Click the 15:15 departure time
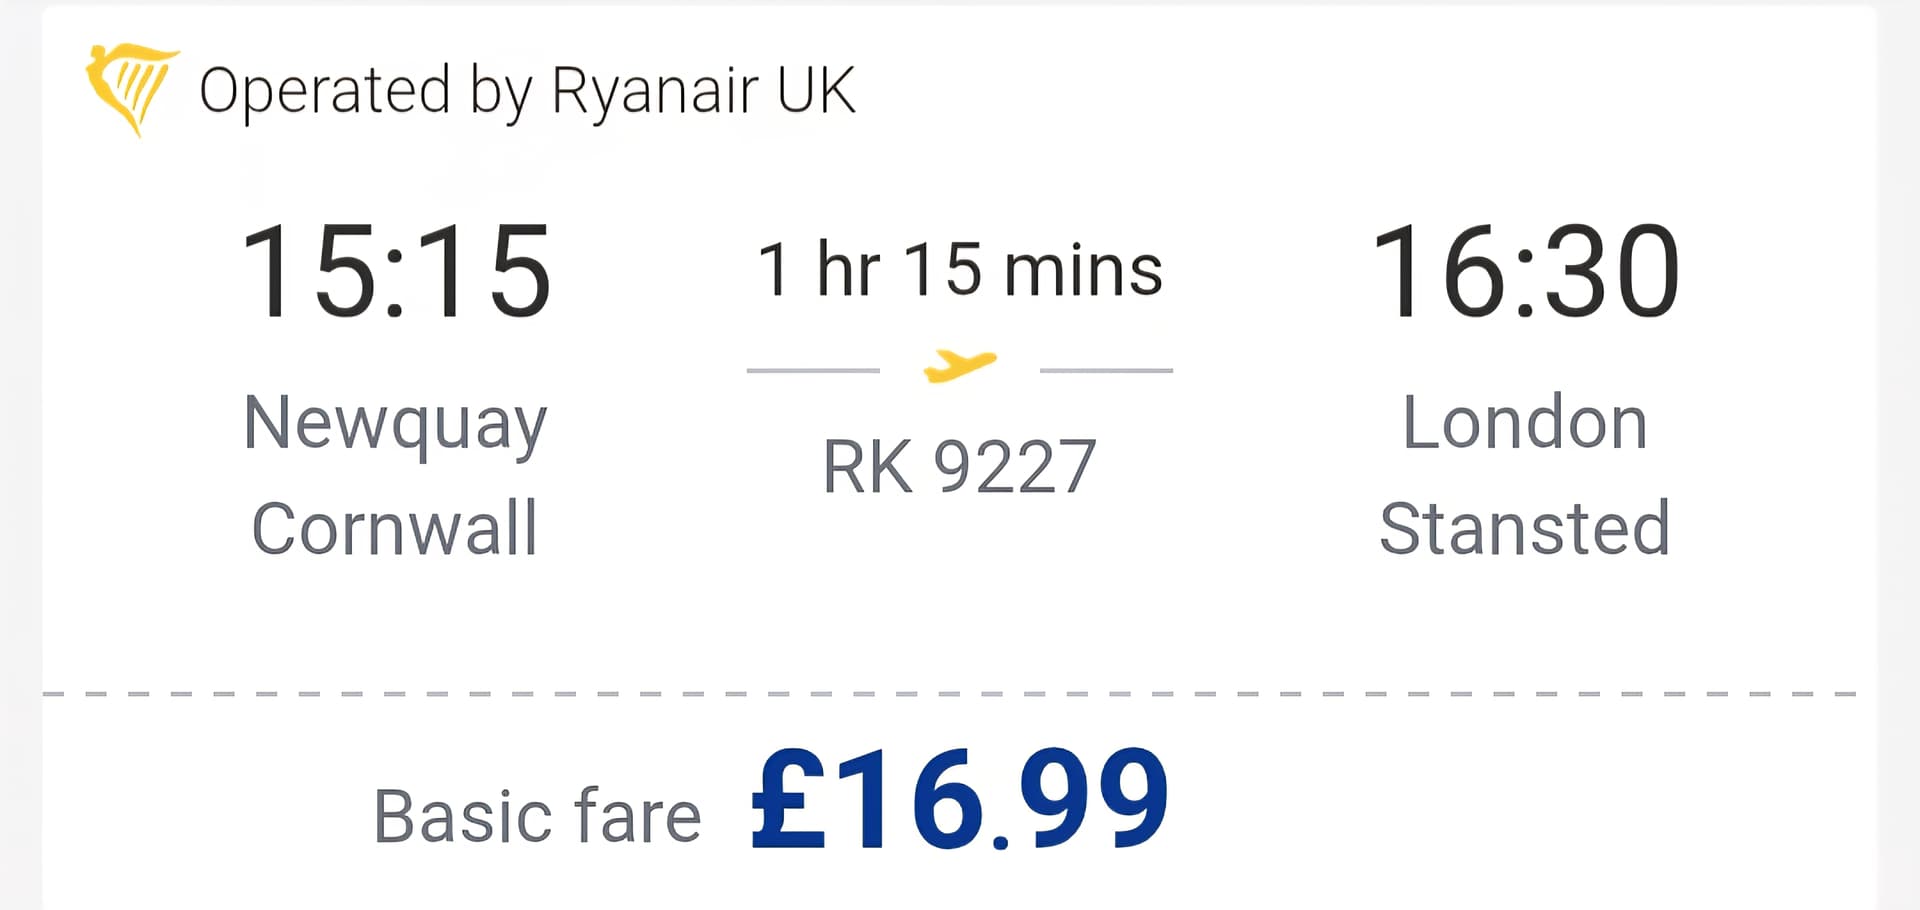 (x=396, y=272)
